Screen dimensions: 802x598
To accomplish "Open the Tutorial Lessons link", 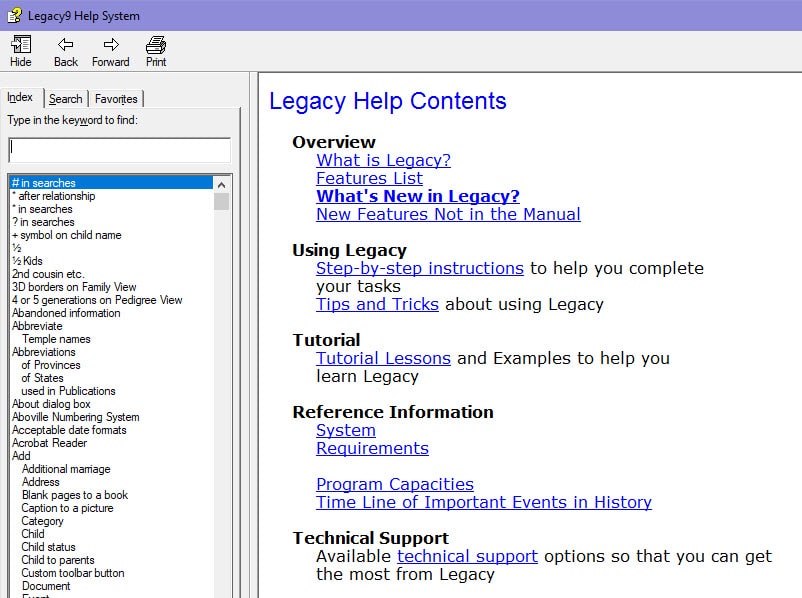I will click(383, 358).
